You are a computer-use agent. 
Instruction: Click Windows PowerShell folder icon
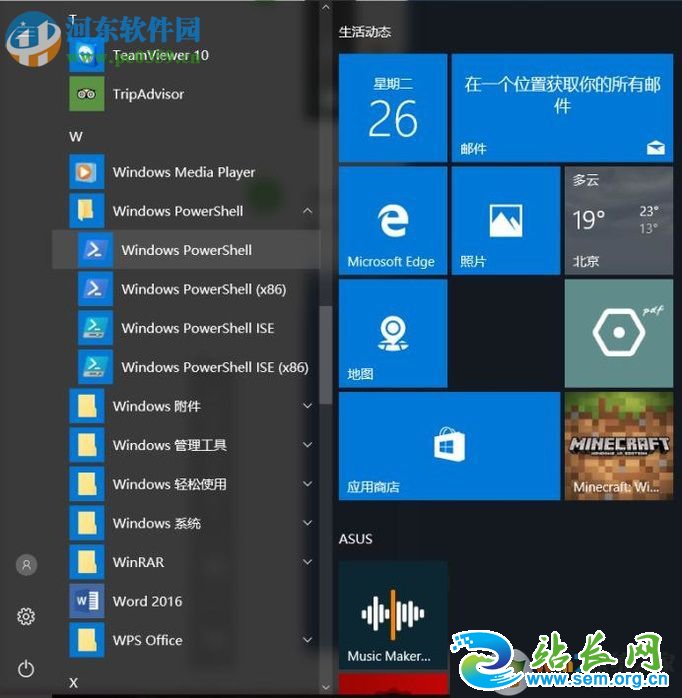click(x=87, y=211)
